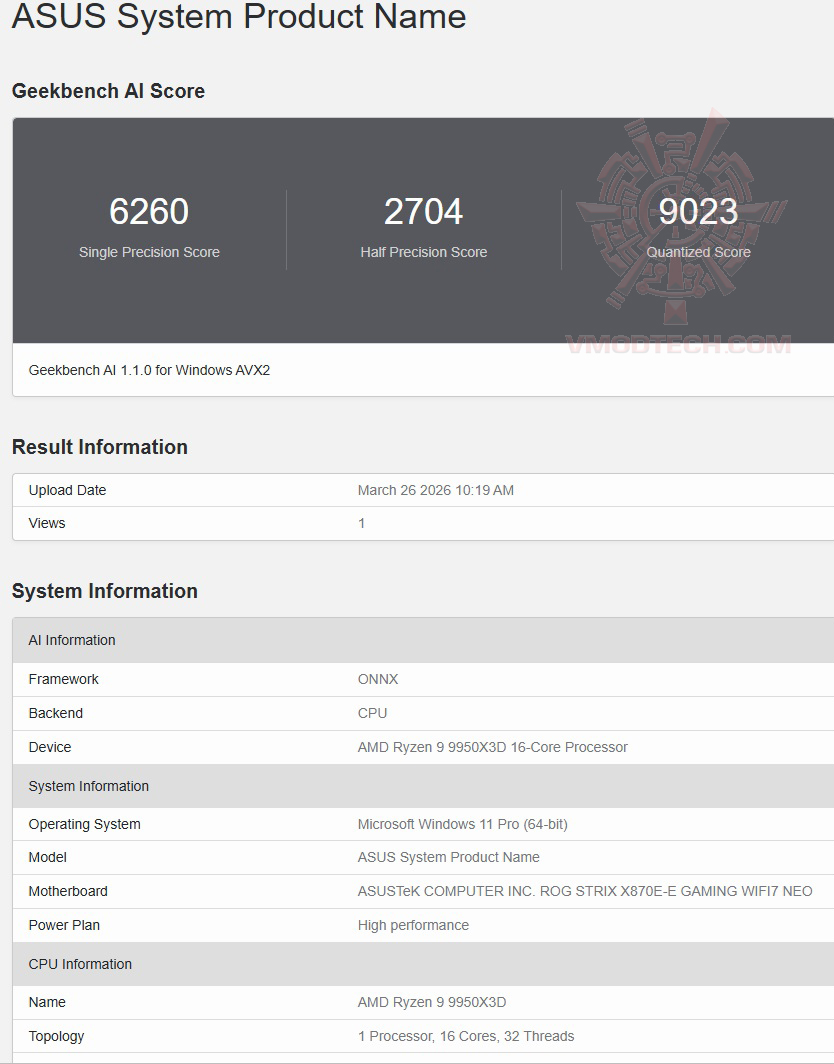
Task: Click the Motherboard row label
Action: click(x=68, y=891)
